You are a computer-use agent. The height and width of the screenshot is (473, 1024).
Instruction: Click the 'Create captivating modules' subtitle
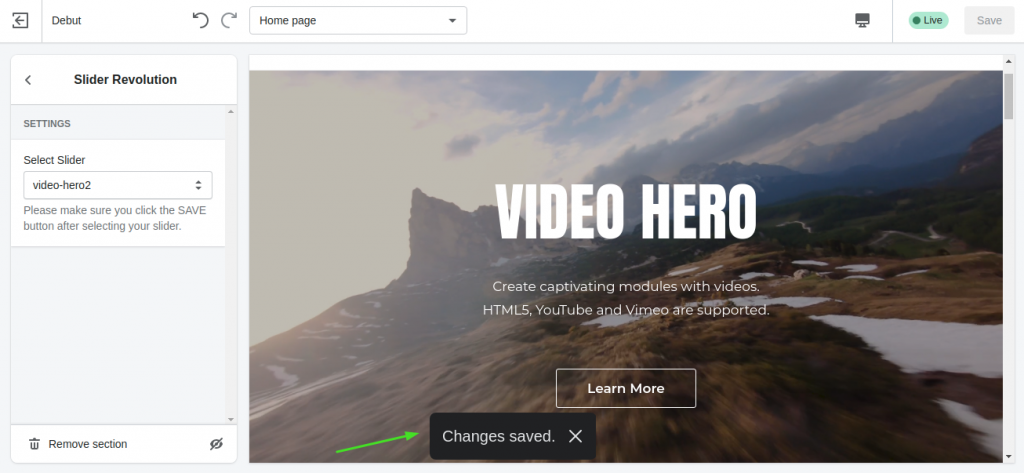coord(626,286)
